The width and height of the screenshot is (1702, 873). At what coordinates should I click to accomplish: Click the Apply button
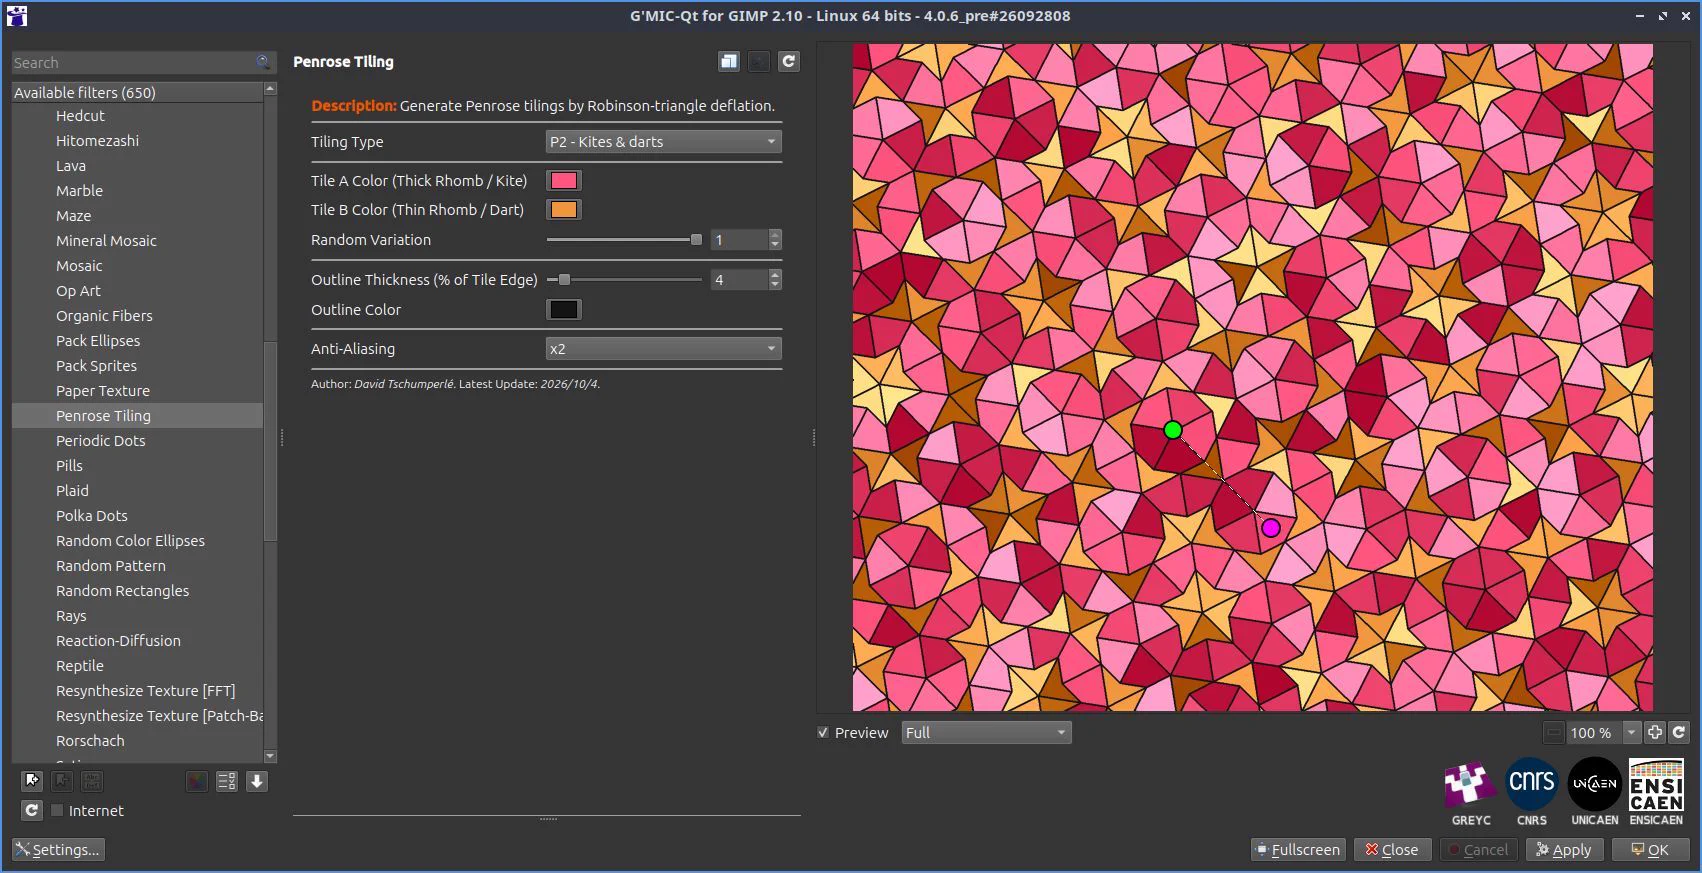tap(1565, 849)
